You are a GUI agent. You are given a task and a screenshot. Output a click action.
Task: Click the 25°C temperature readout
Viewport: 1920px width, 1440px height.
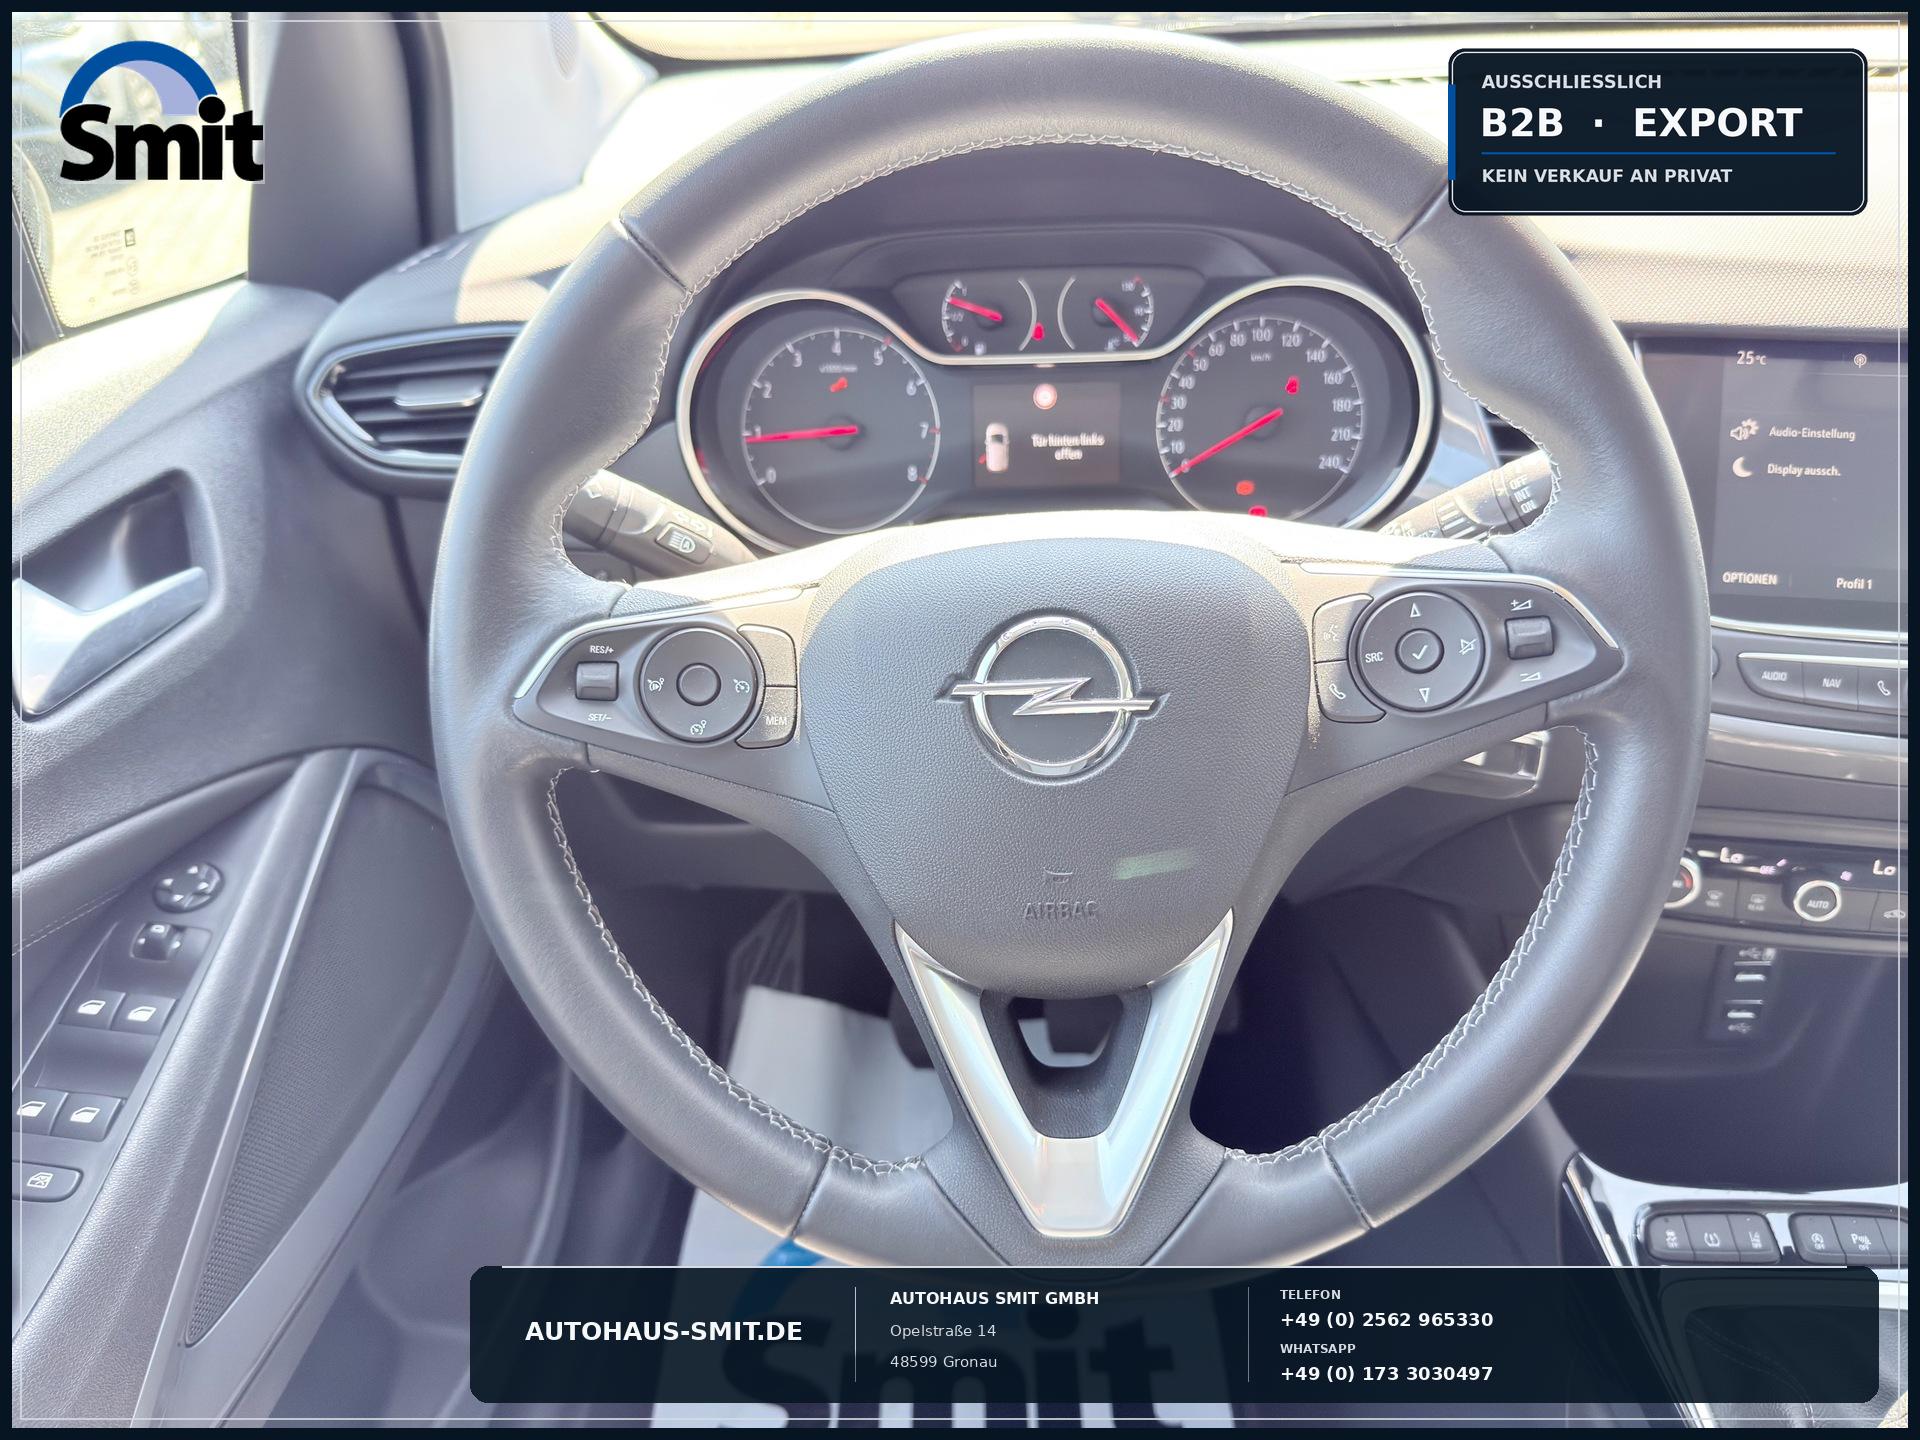click(x=1752, y=357)
